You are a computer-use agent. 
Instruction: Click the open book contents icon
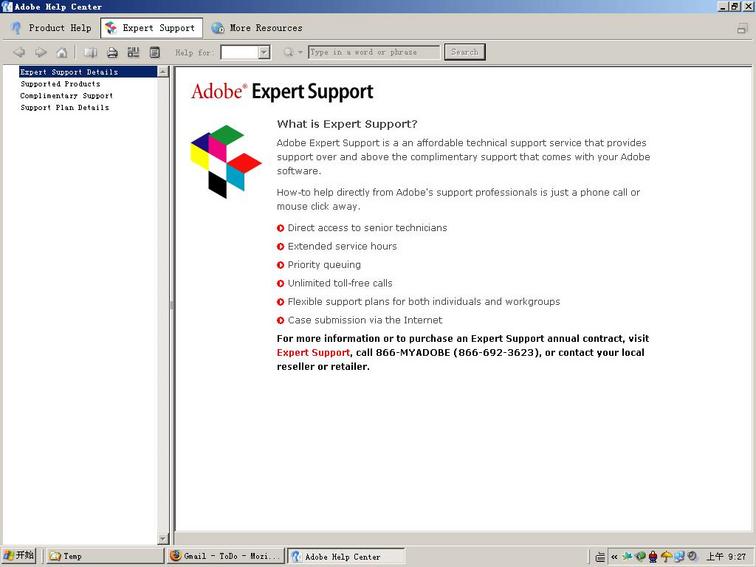pos(90,52)
